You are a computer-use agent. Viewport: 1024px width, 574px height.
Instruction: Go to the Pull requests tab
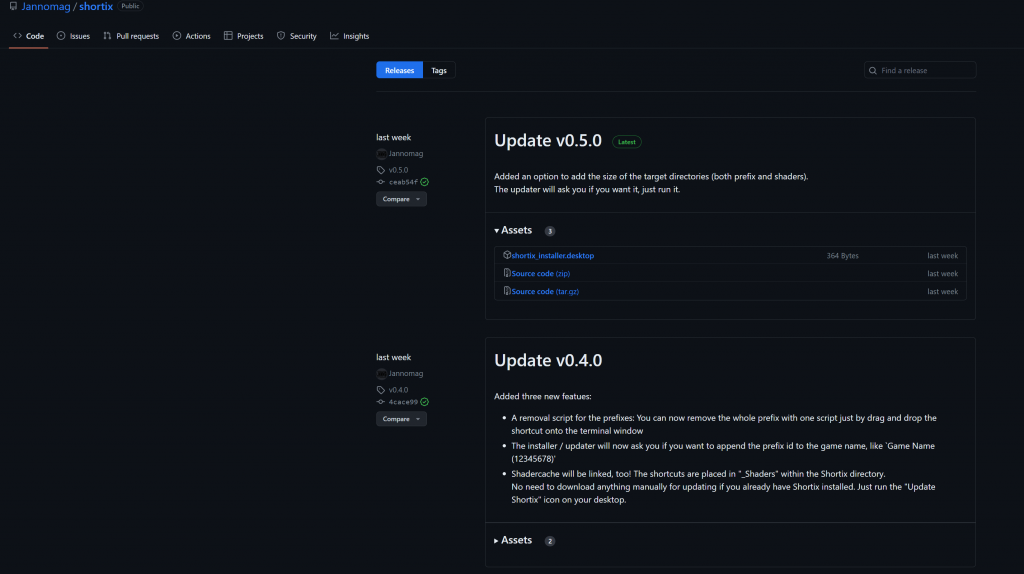[131, 36]
